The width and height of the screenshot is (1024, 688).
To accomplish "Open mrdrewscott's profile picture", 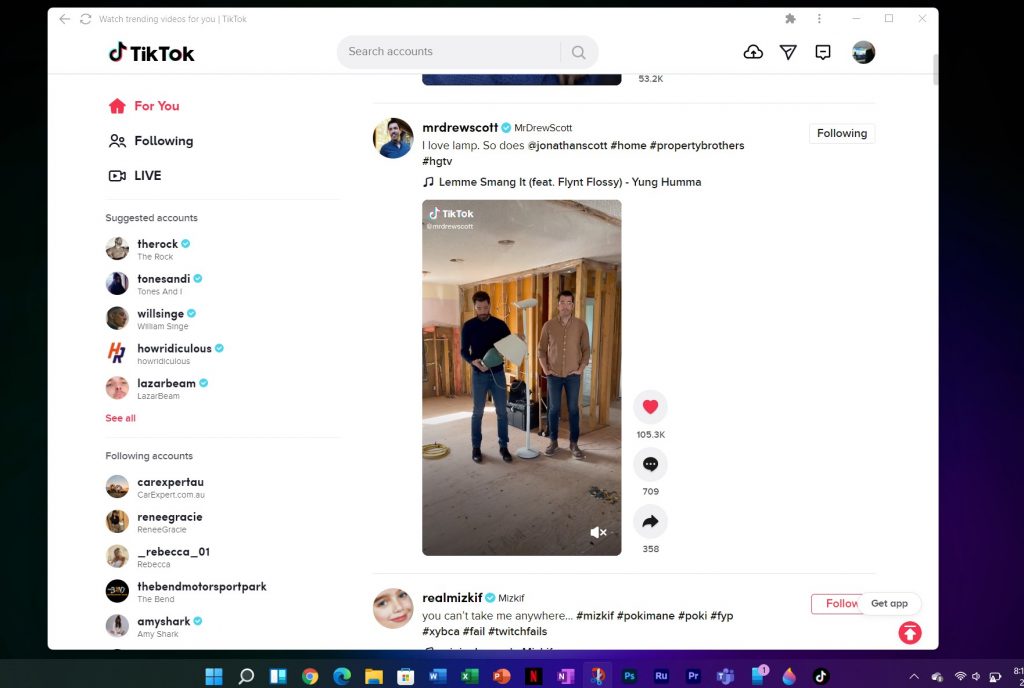I will (x=393, y=138).
